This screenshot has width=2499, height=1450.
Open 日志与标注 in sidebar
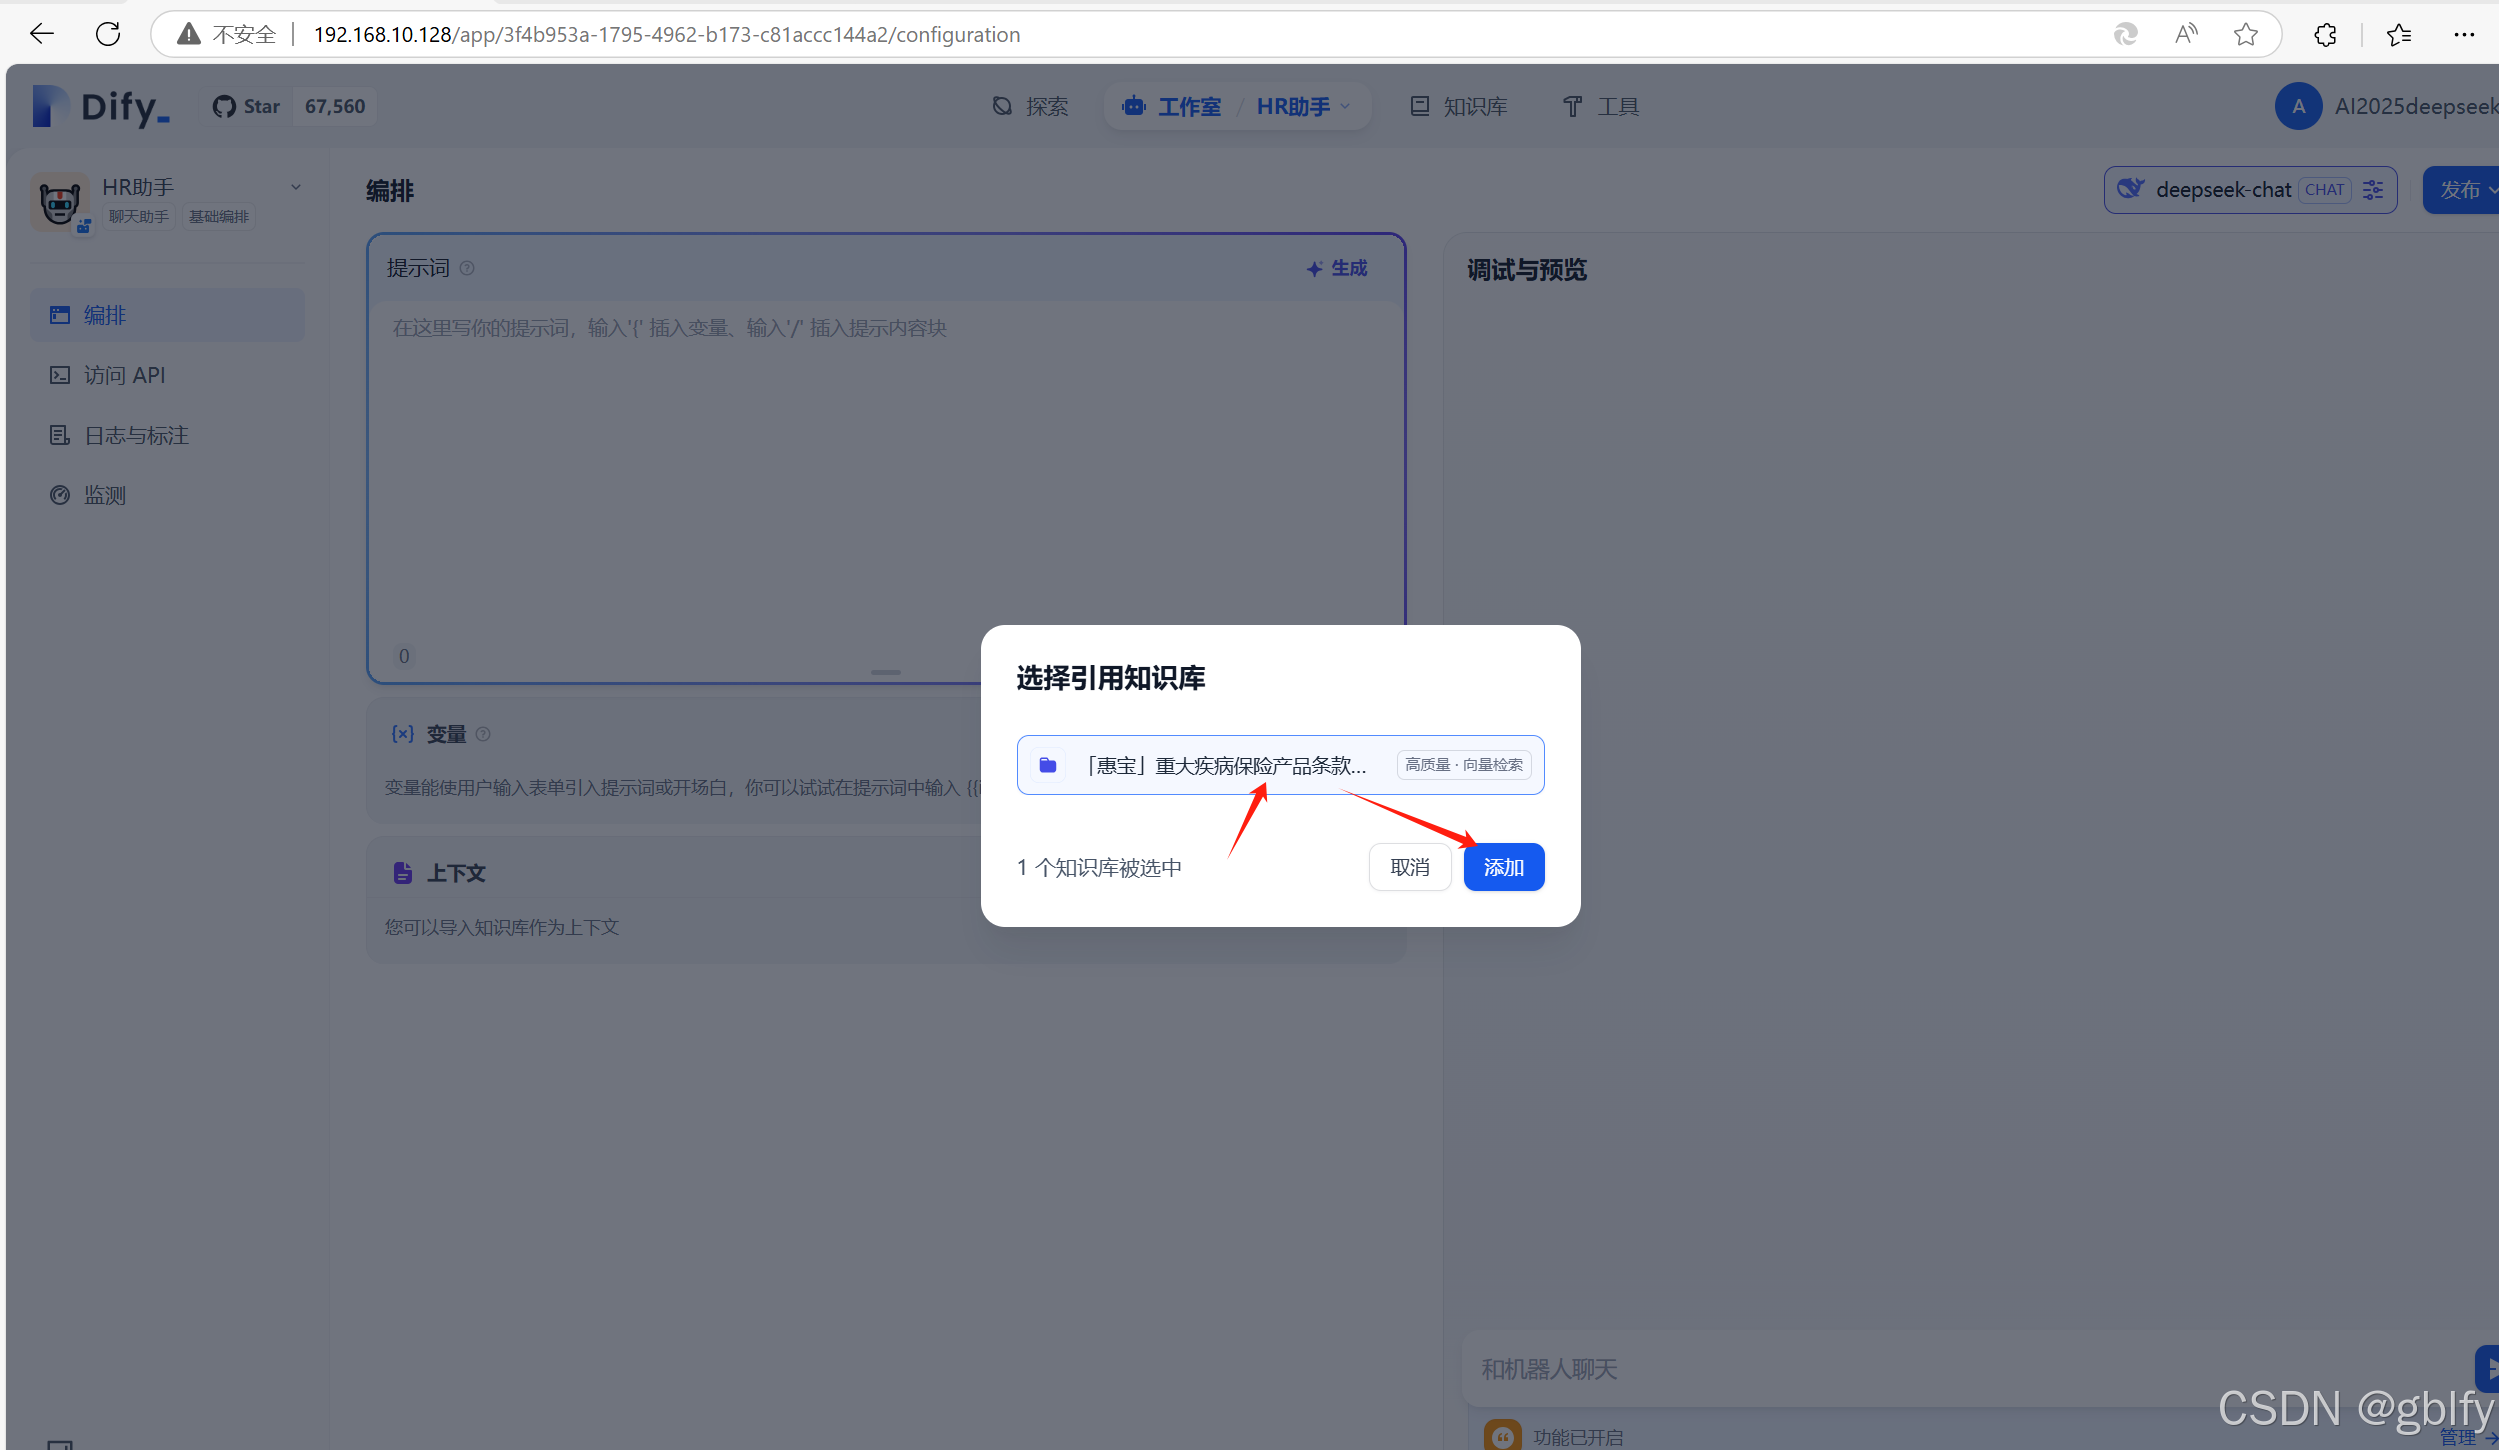[x=168, y=435]
